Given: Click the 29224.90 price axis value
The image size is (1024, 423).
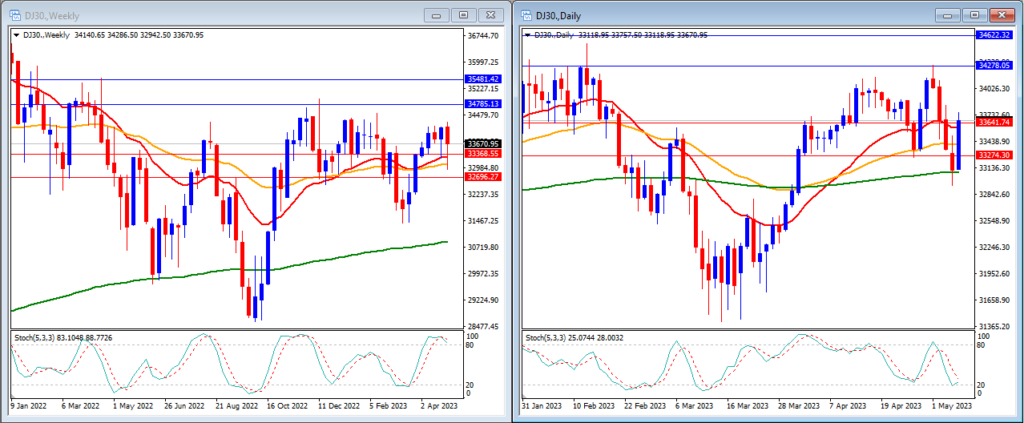Looking at the screenshot, I should click(x=484, y=300).
